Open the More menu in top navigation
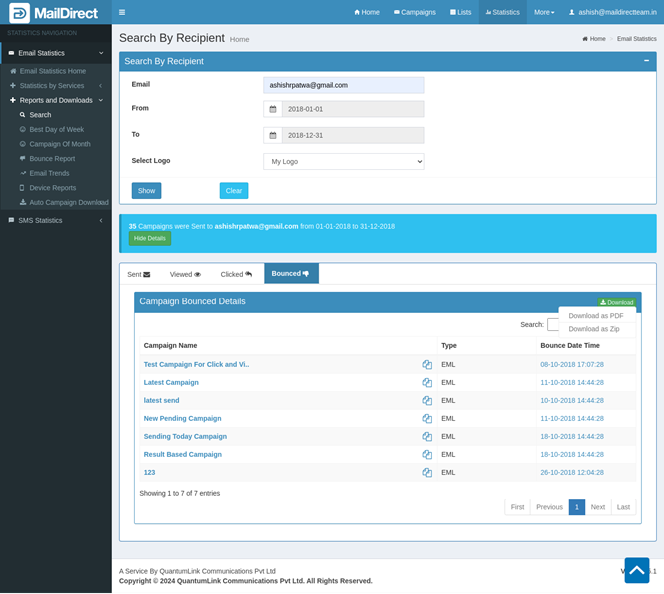The width and height of the screenshot is (664, 594). (x=544, y=12)
